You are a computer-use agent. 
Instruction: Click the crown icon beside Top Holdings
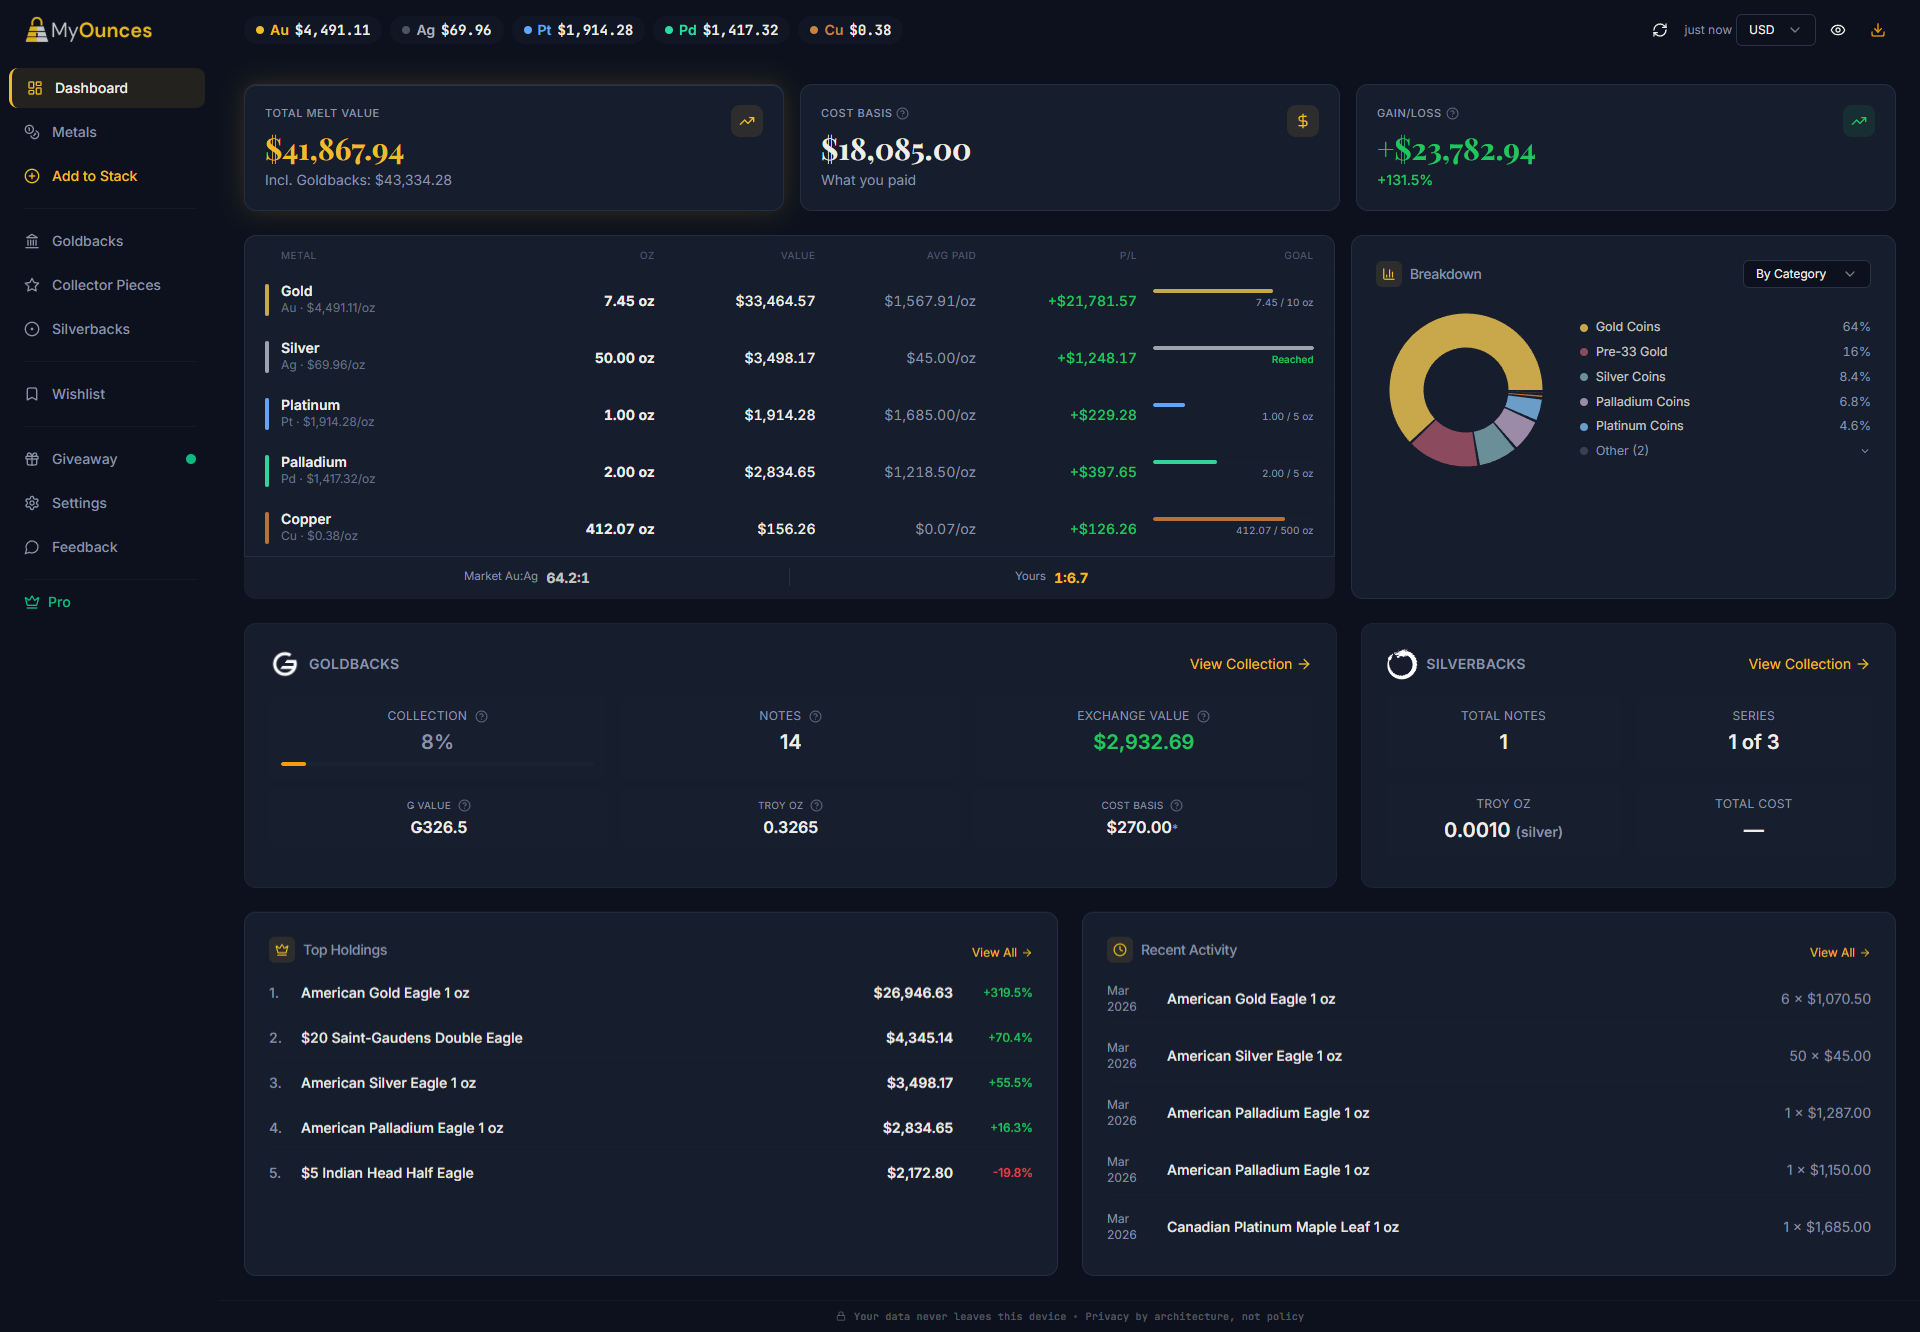[x=281, y=950]
